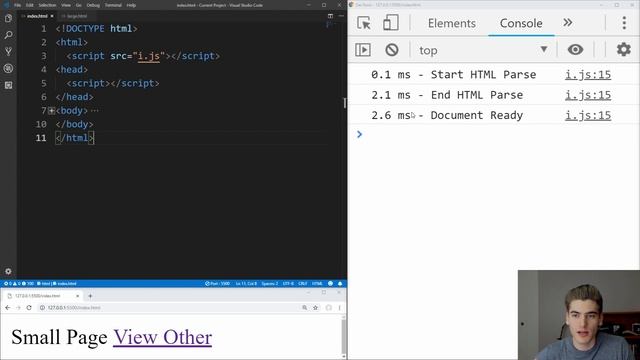
Task: Click the Document Ready console message
Action: point(447,116)
